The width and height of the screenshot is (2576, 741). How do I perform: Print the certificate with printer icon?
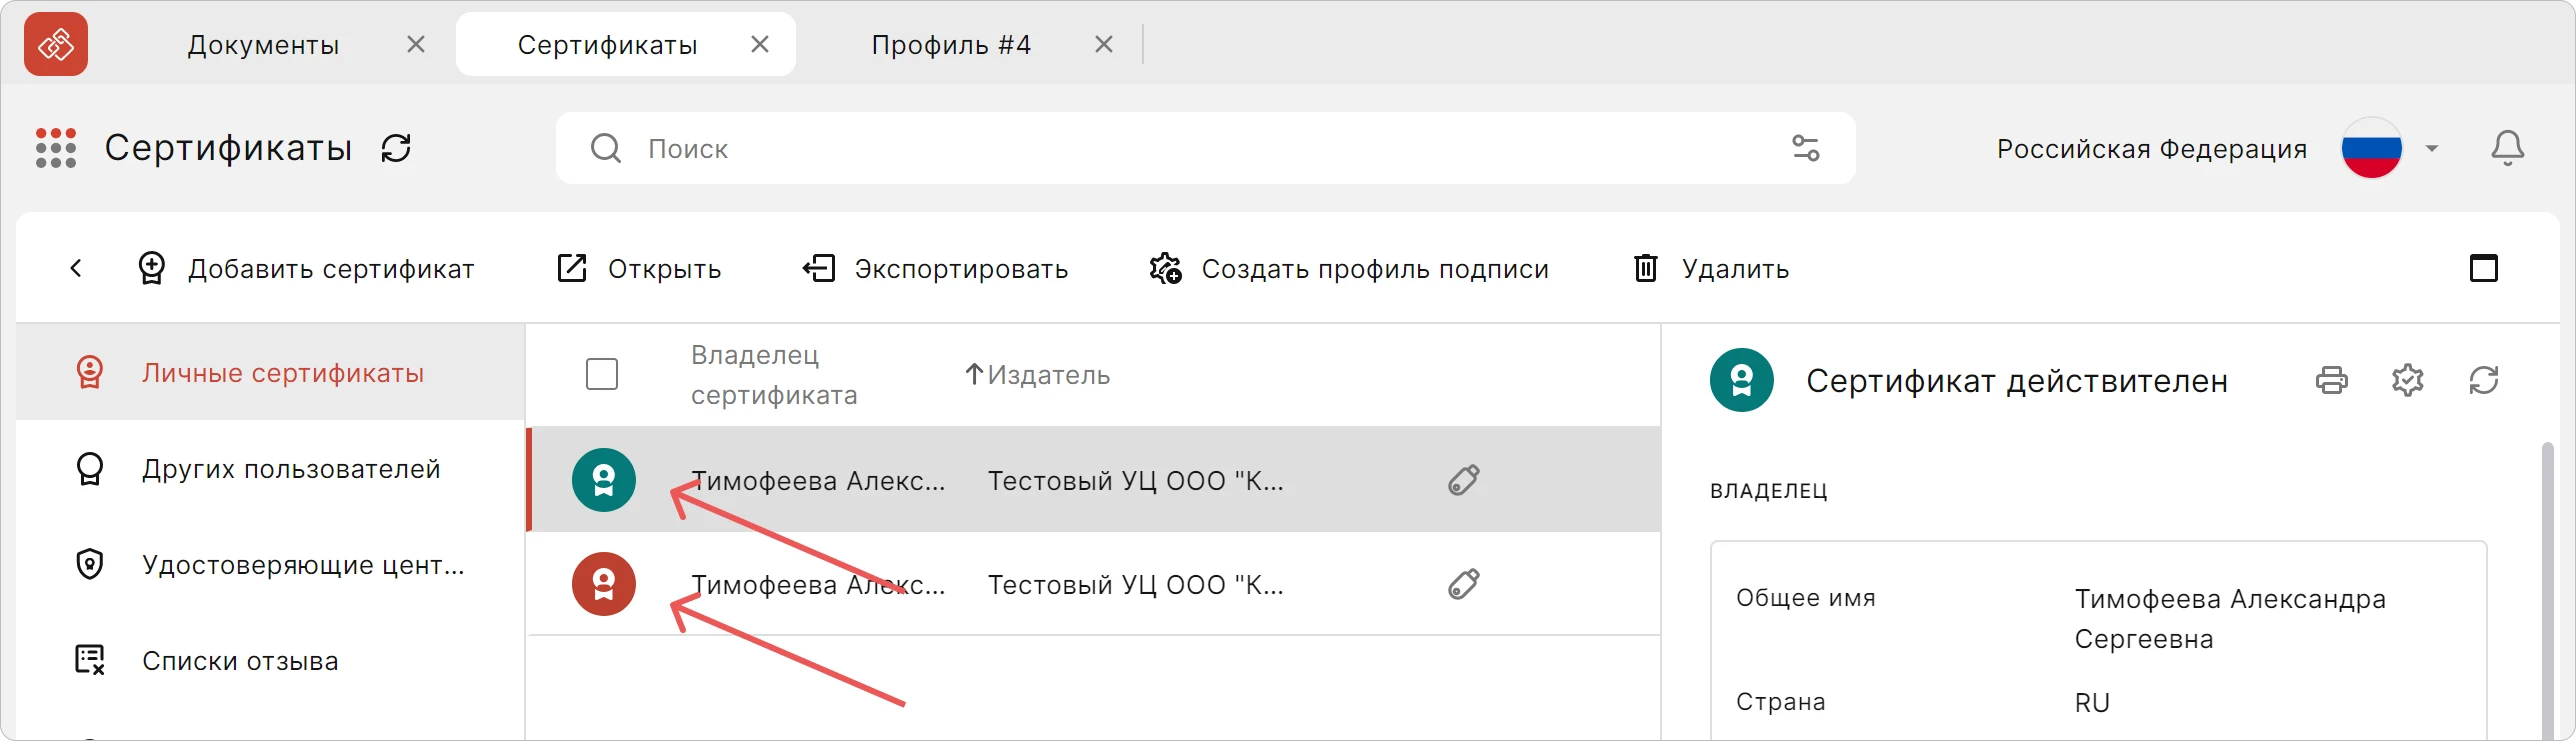click(2332, 380)
